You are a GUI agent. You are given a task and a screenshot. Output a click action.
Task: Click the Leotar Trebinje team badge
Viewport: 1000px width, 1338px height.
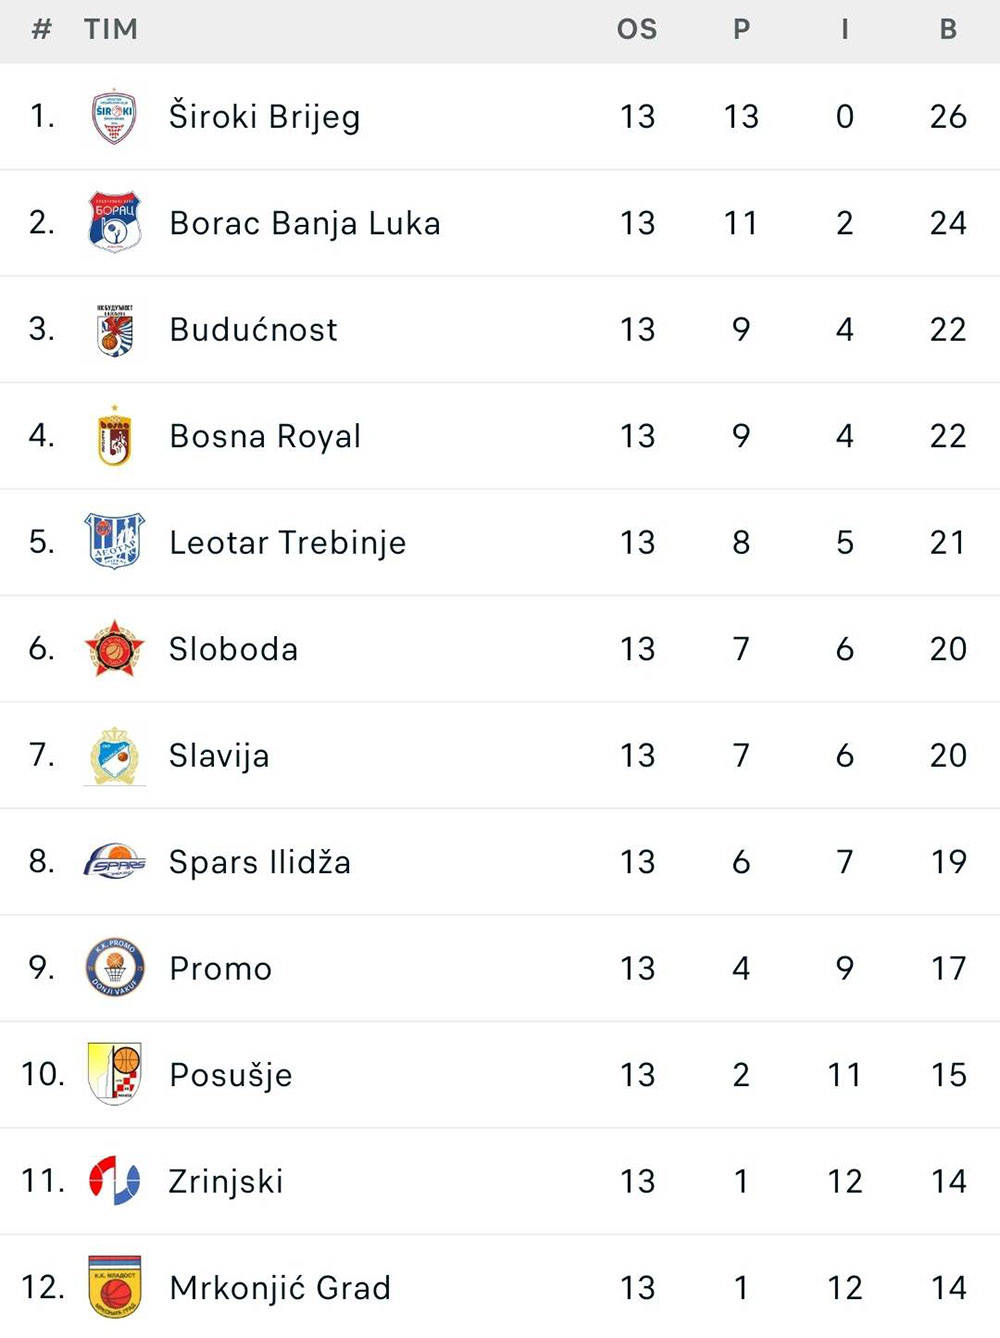[114, 541]
